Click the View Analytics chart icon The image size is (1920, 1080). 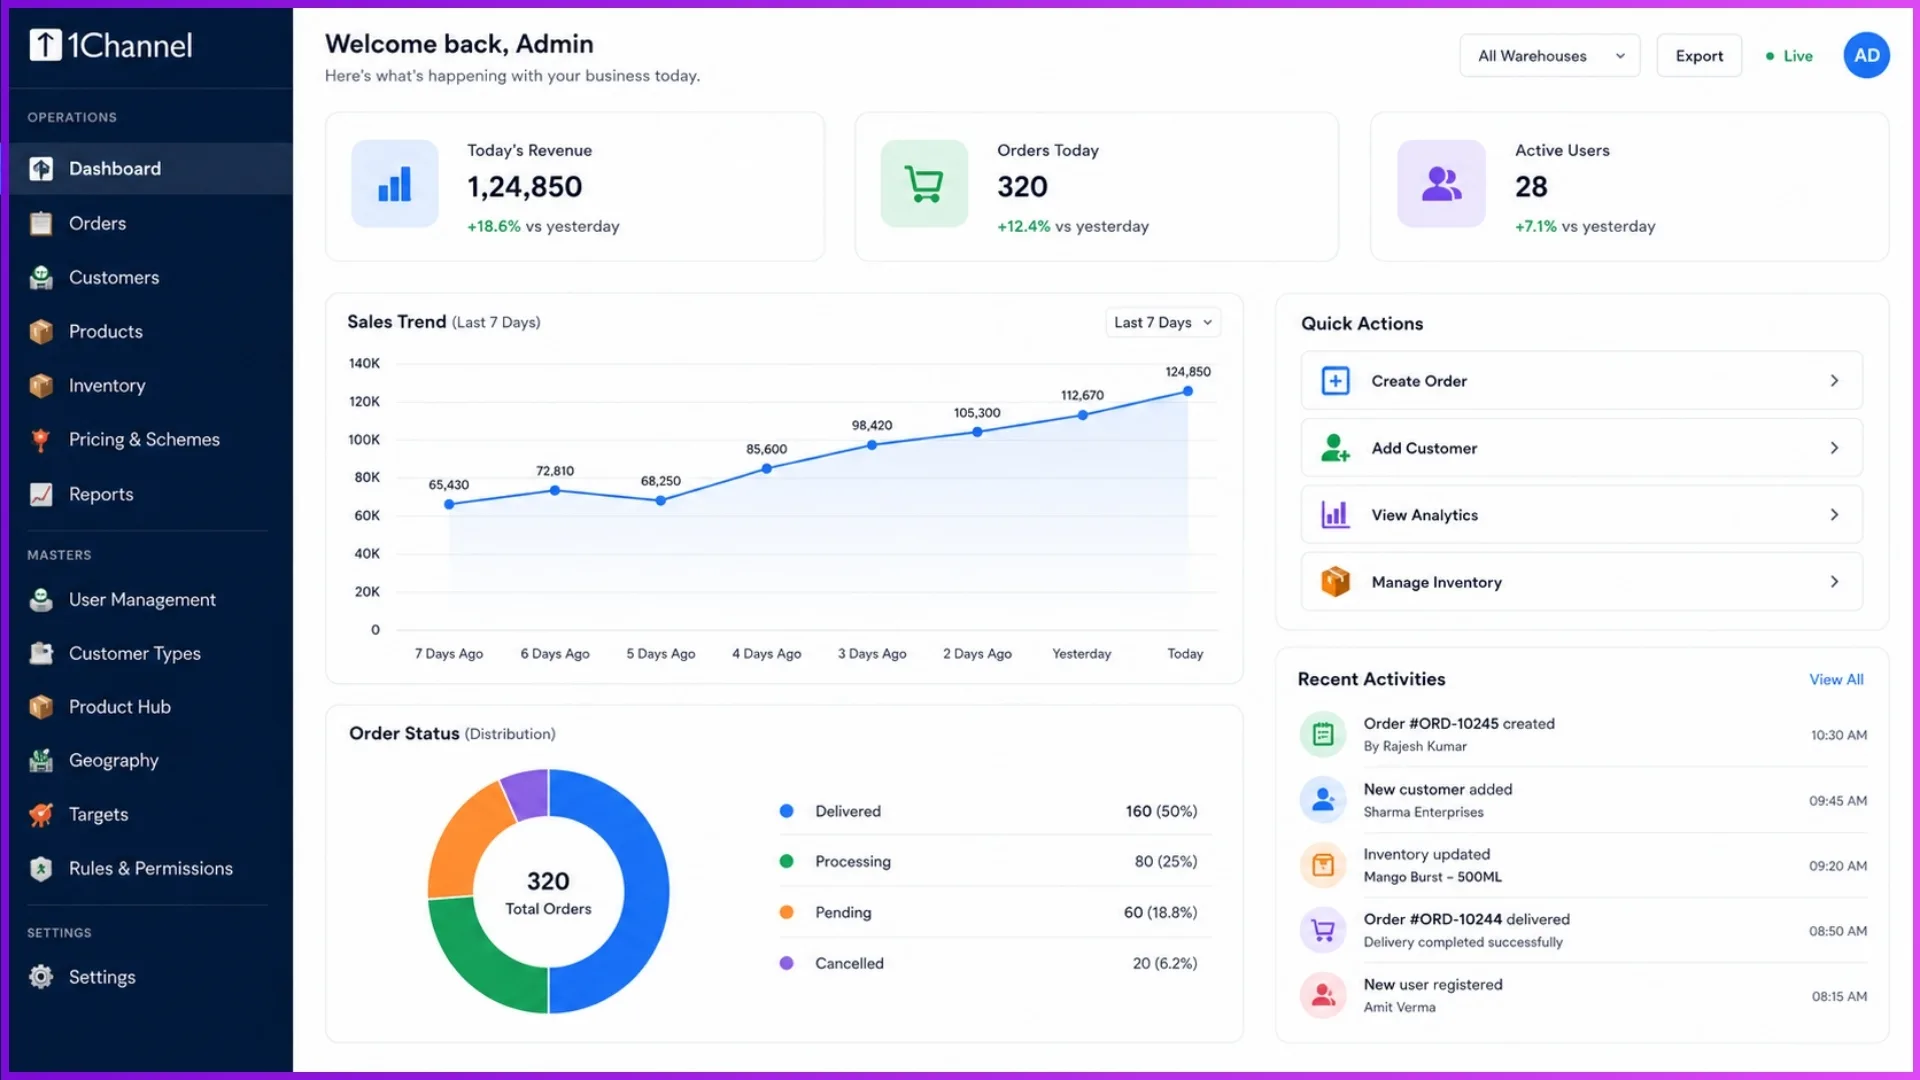click(x=1335, y=515)
